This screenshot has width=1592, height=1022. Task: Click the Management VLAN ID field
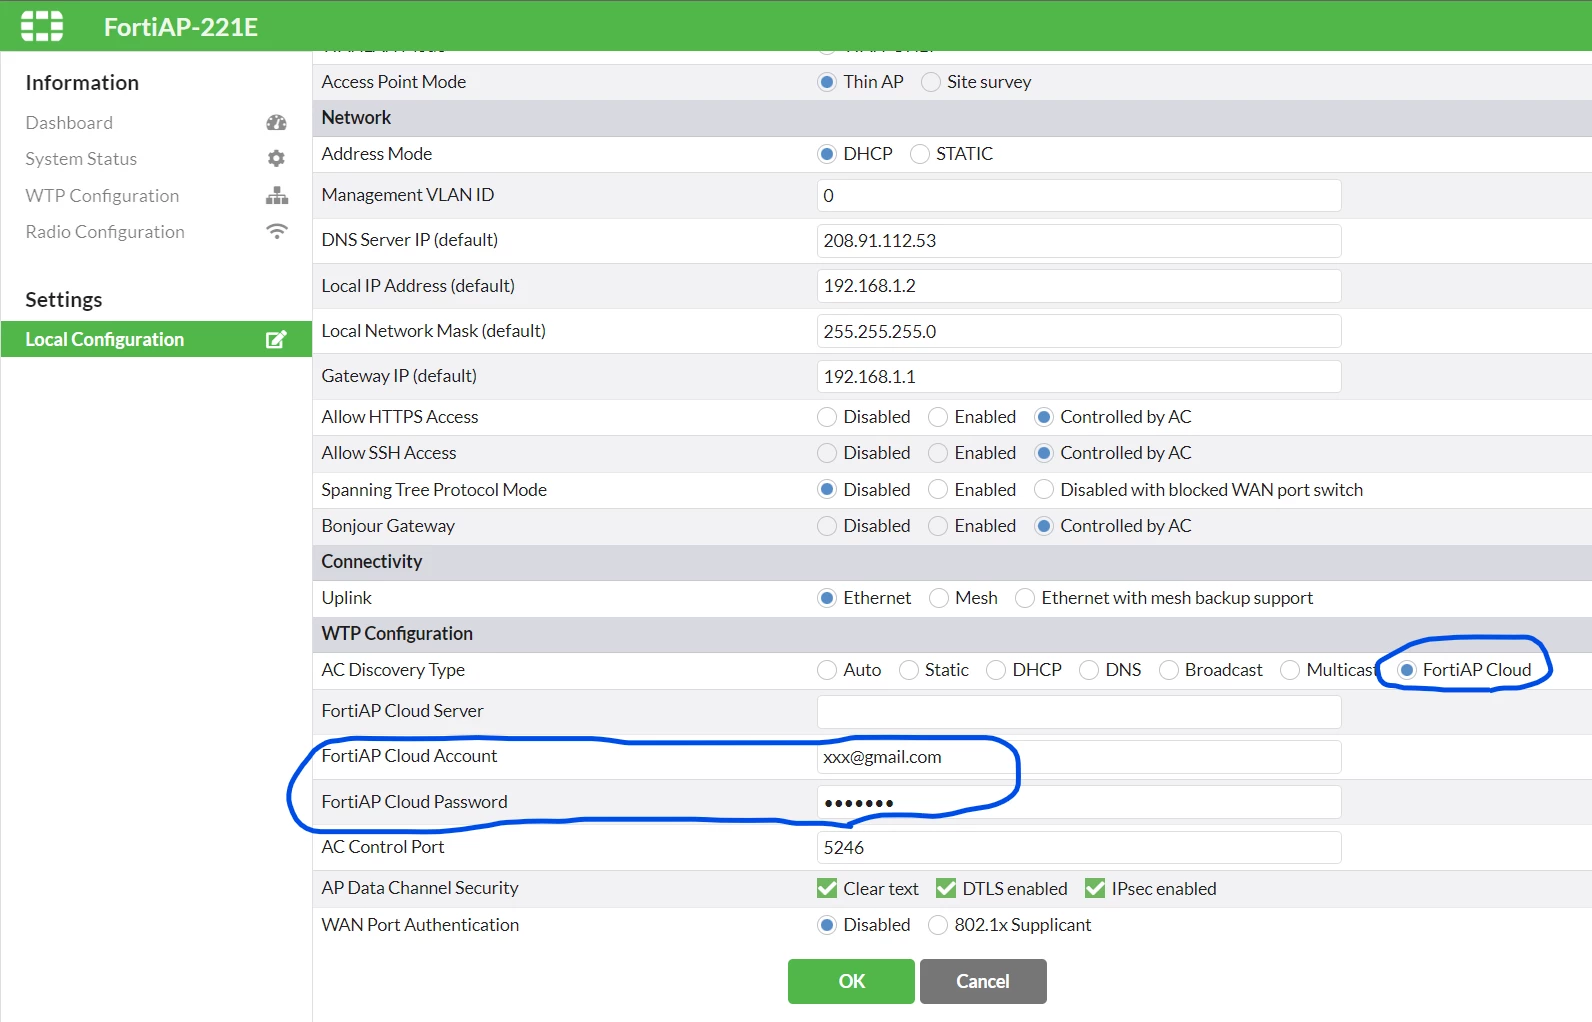[1079, 196]
